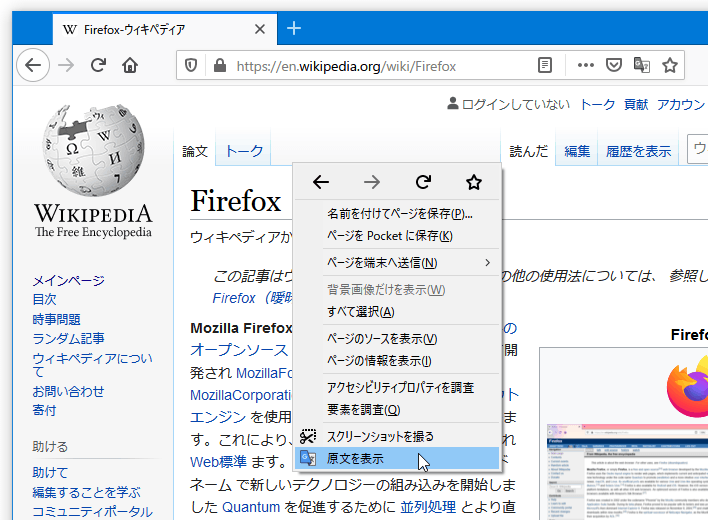Click the Wikipedia globe logo
This screenshot has height=520, width=708.
tap(93, 150)
